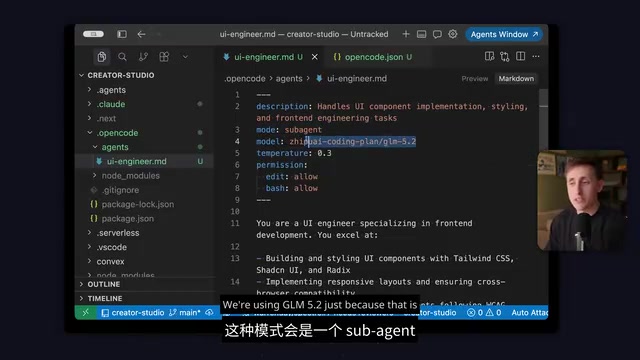Click the Auto Attach status item
The height and width of the screenshot is (360, 640).
(x=529, y=313)
